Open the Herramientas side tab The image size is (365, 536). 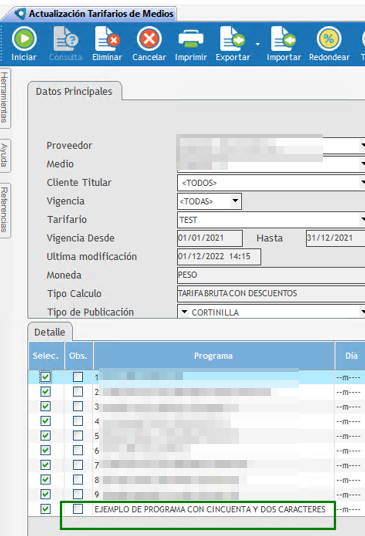tap(4, 98)
